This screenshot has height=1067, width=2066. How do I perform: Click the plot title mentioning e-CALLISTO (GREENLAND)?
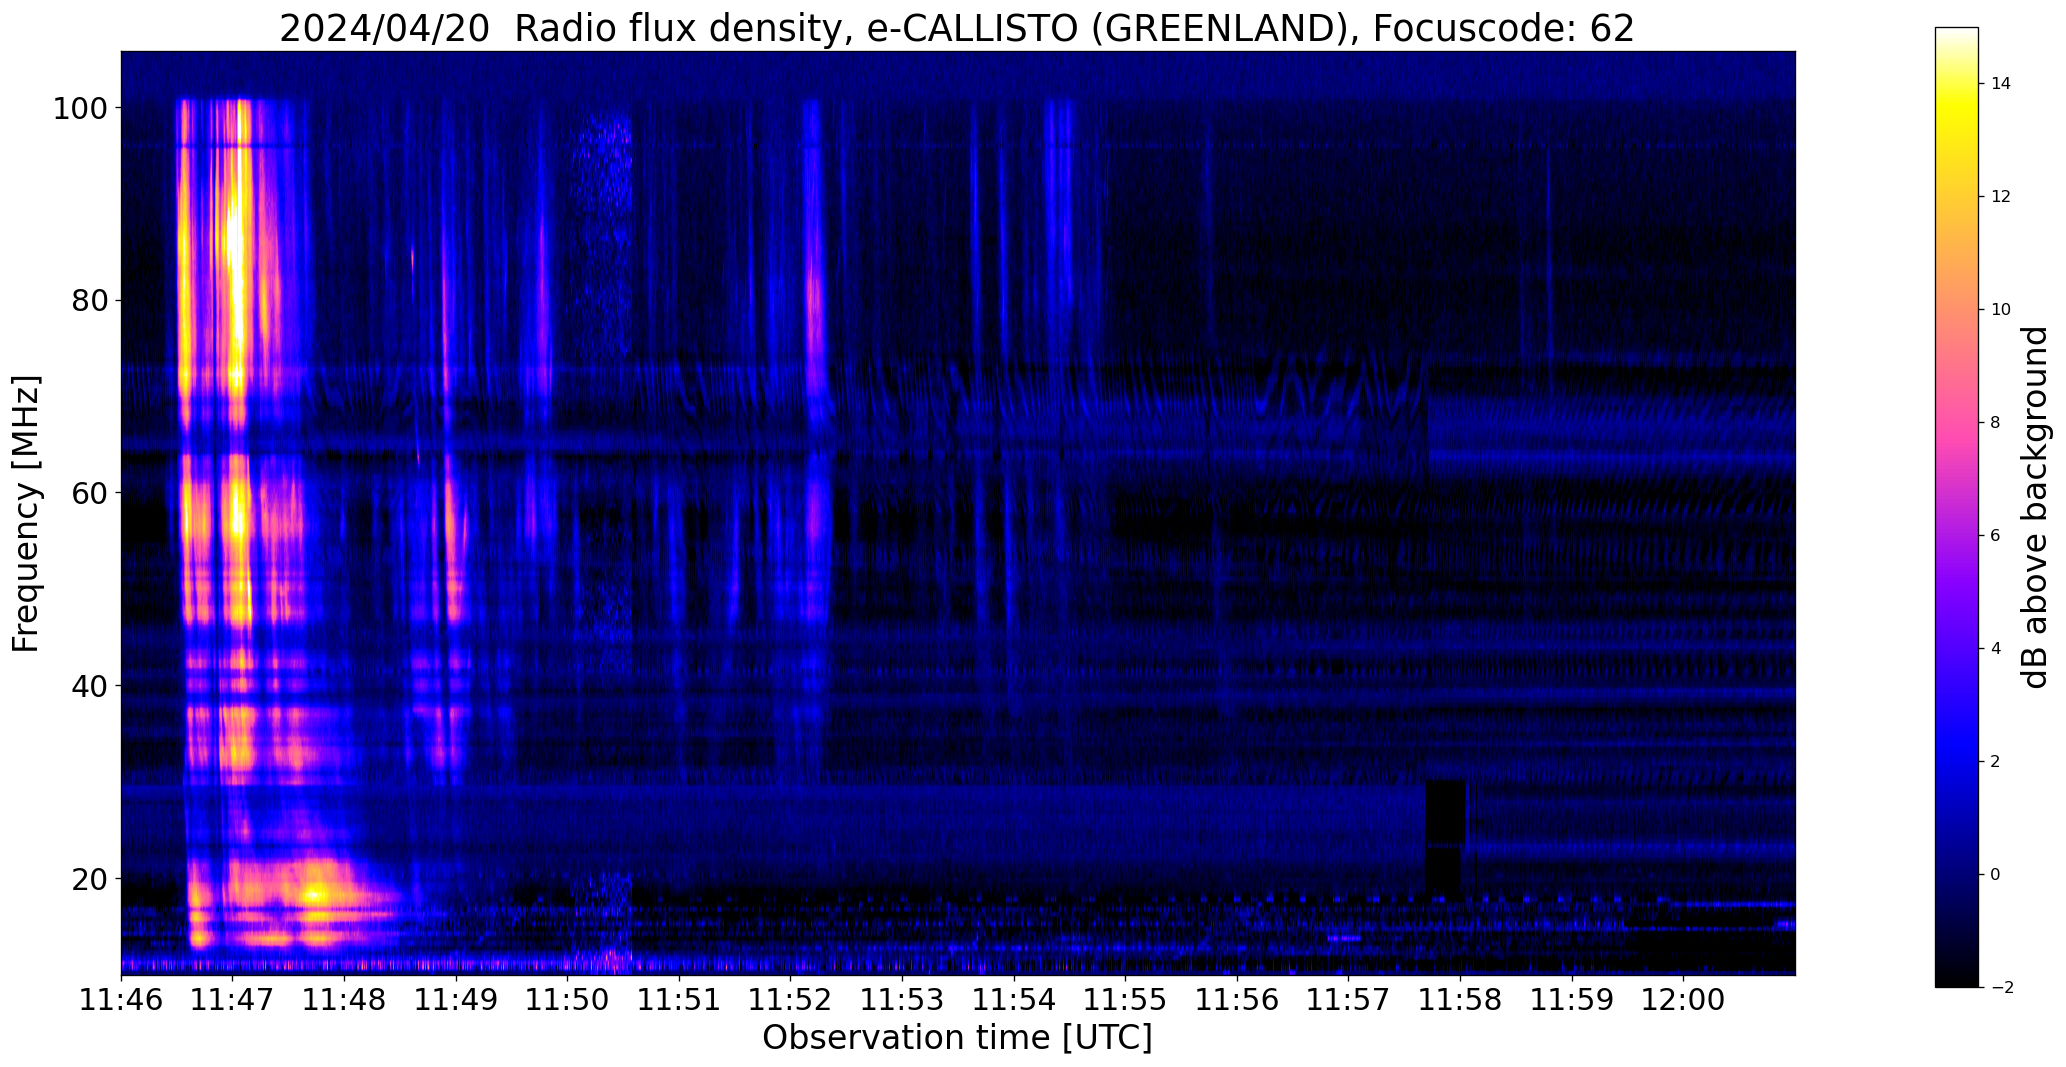(x=957, y=28)
